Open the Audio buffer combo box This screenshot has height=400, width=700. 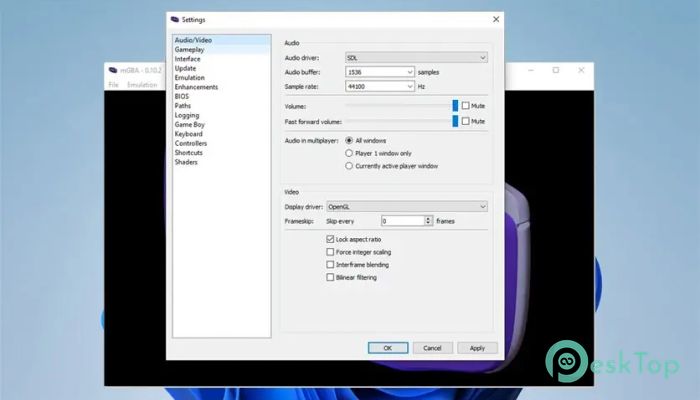(380, 72)
